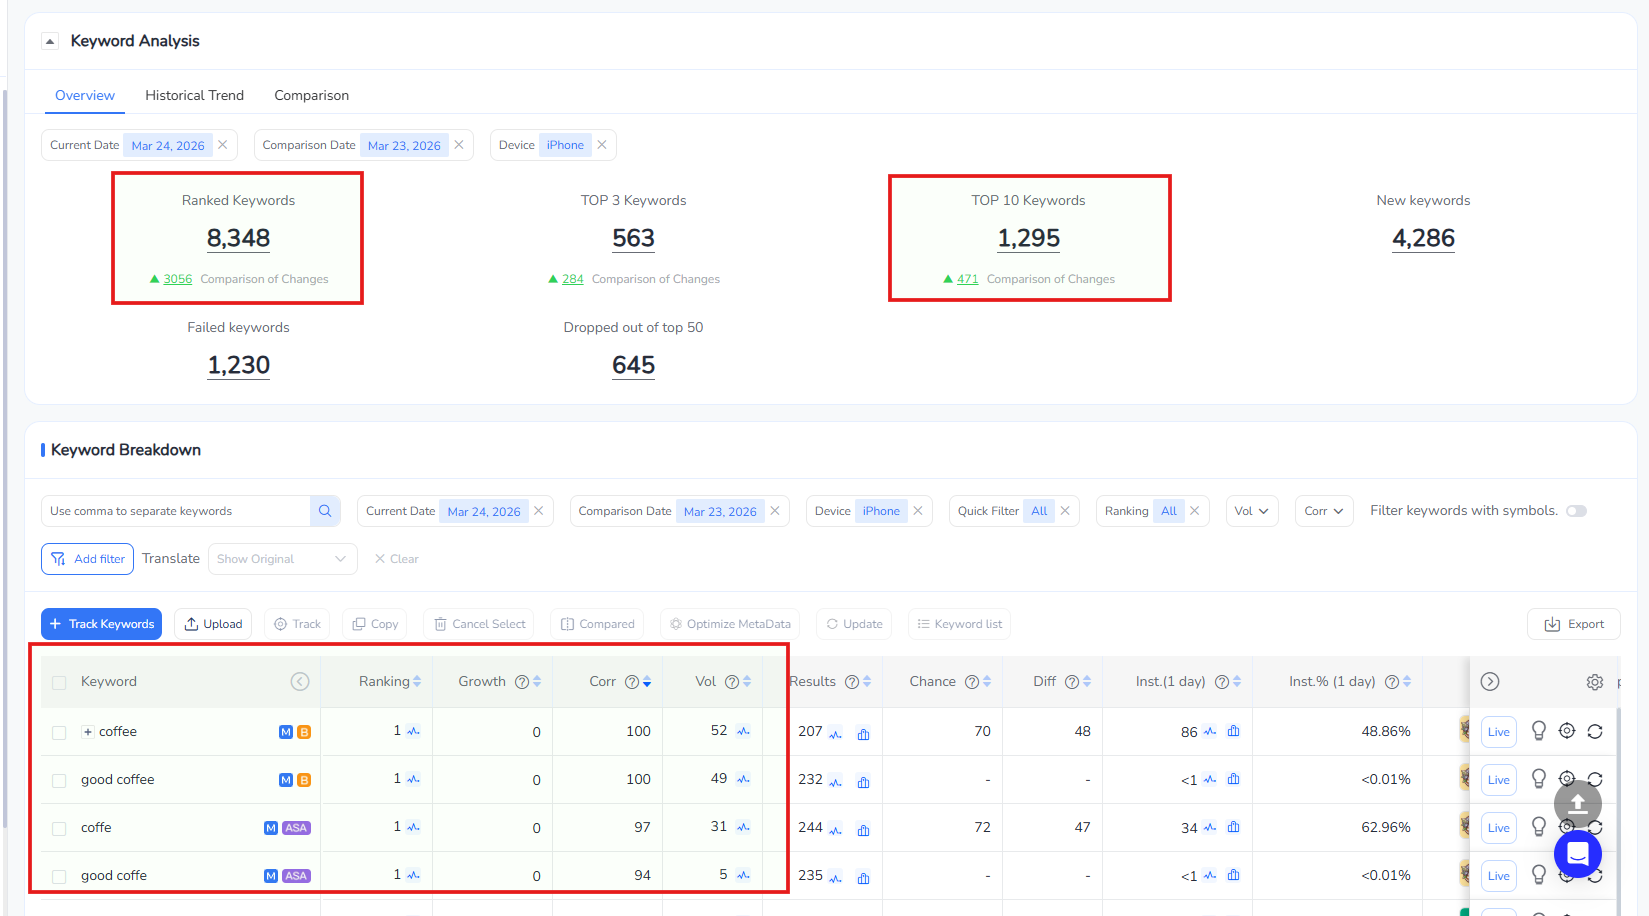1649x916 pixels.
Task: Click the Upload icon in the toolbar
Action: point(193,623)
